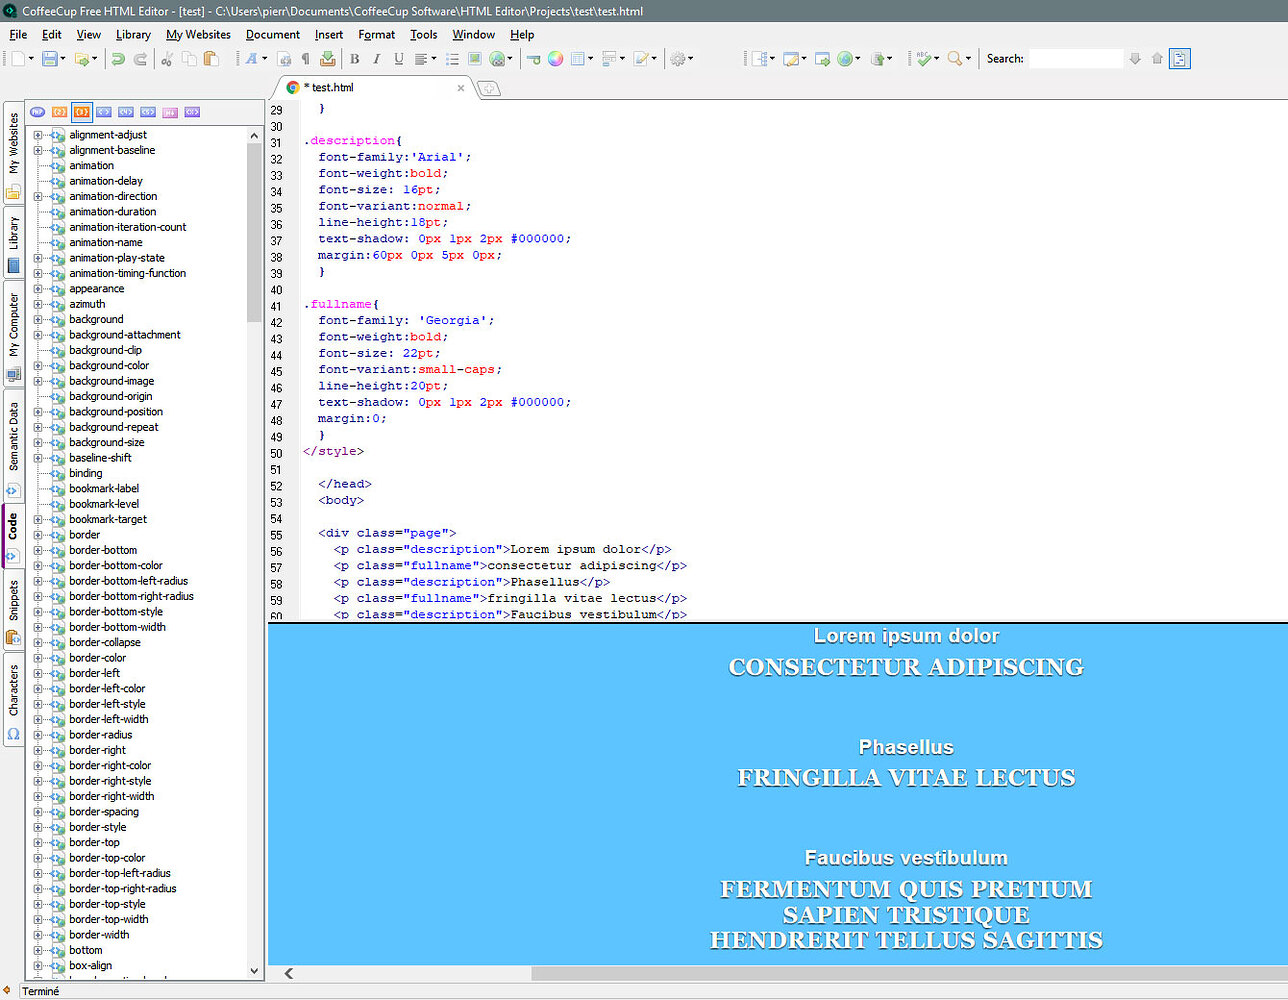Expand the alignment-adjust tree node

tap(38, 135)
